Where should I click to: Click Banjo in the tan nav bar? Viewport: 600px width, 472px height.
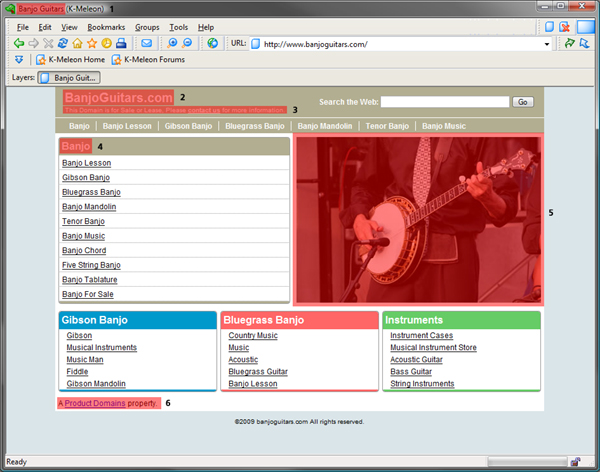click(79, 126)
